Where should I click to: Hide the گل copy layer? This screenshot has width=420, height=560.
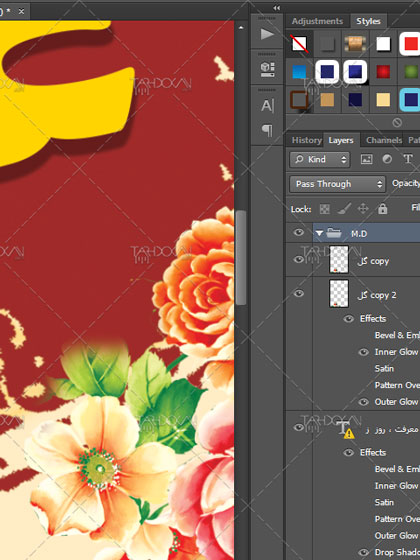(x=299, y=259)
